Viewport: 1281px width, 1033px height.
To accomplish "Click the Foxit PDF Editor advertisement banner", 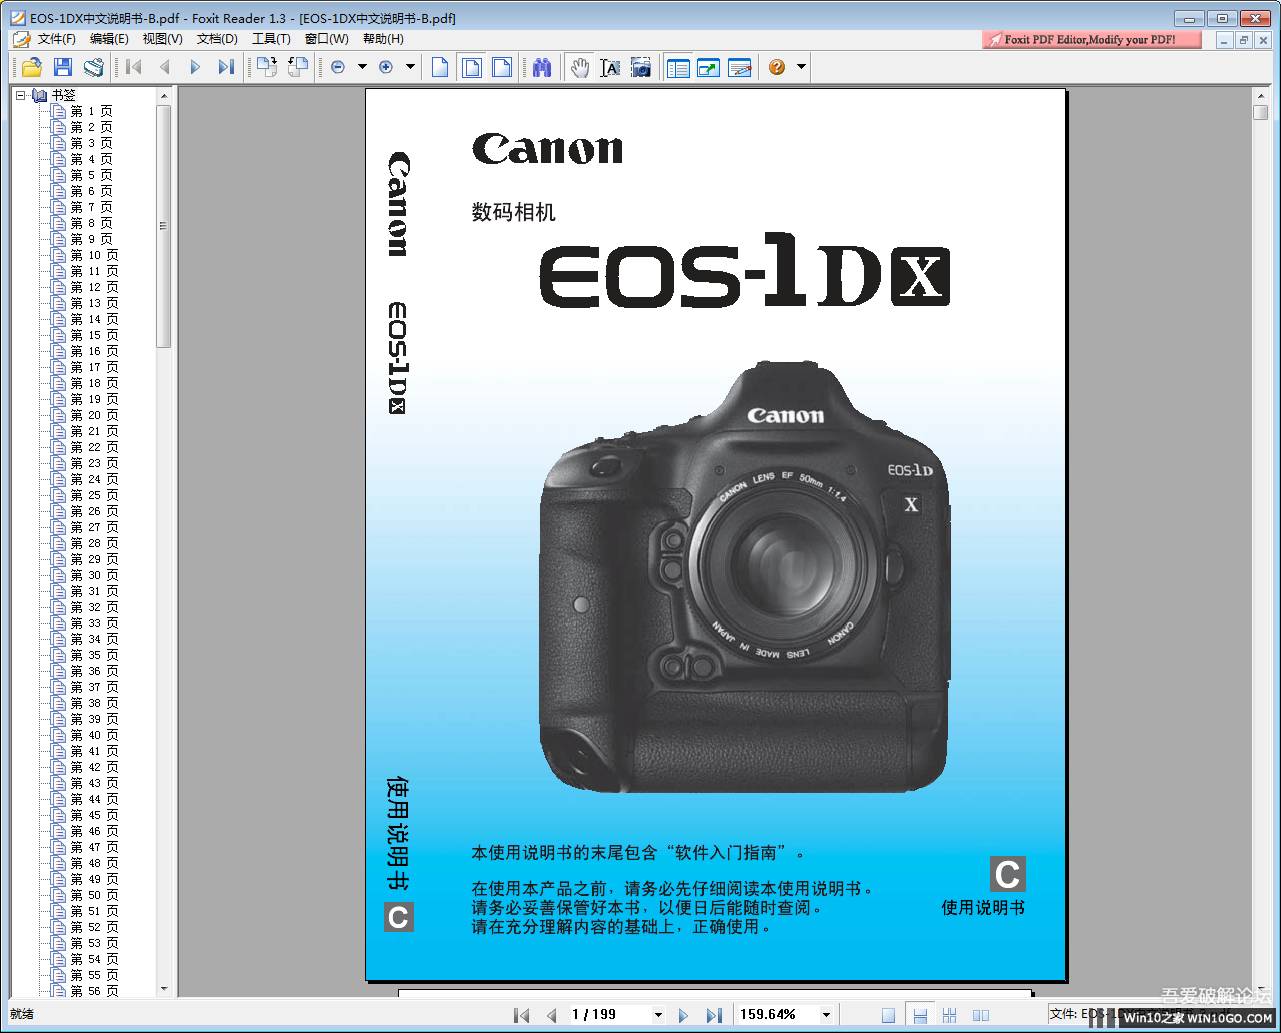I will click(x=1093, y=40).
